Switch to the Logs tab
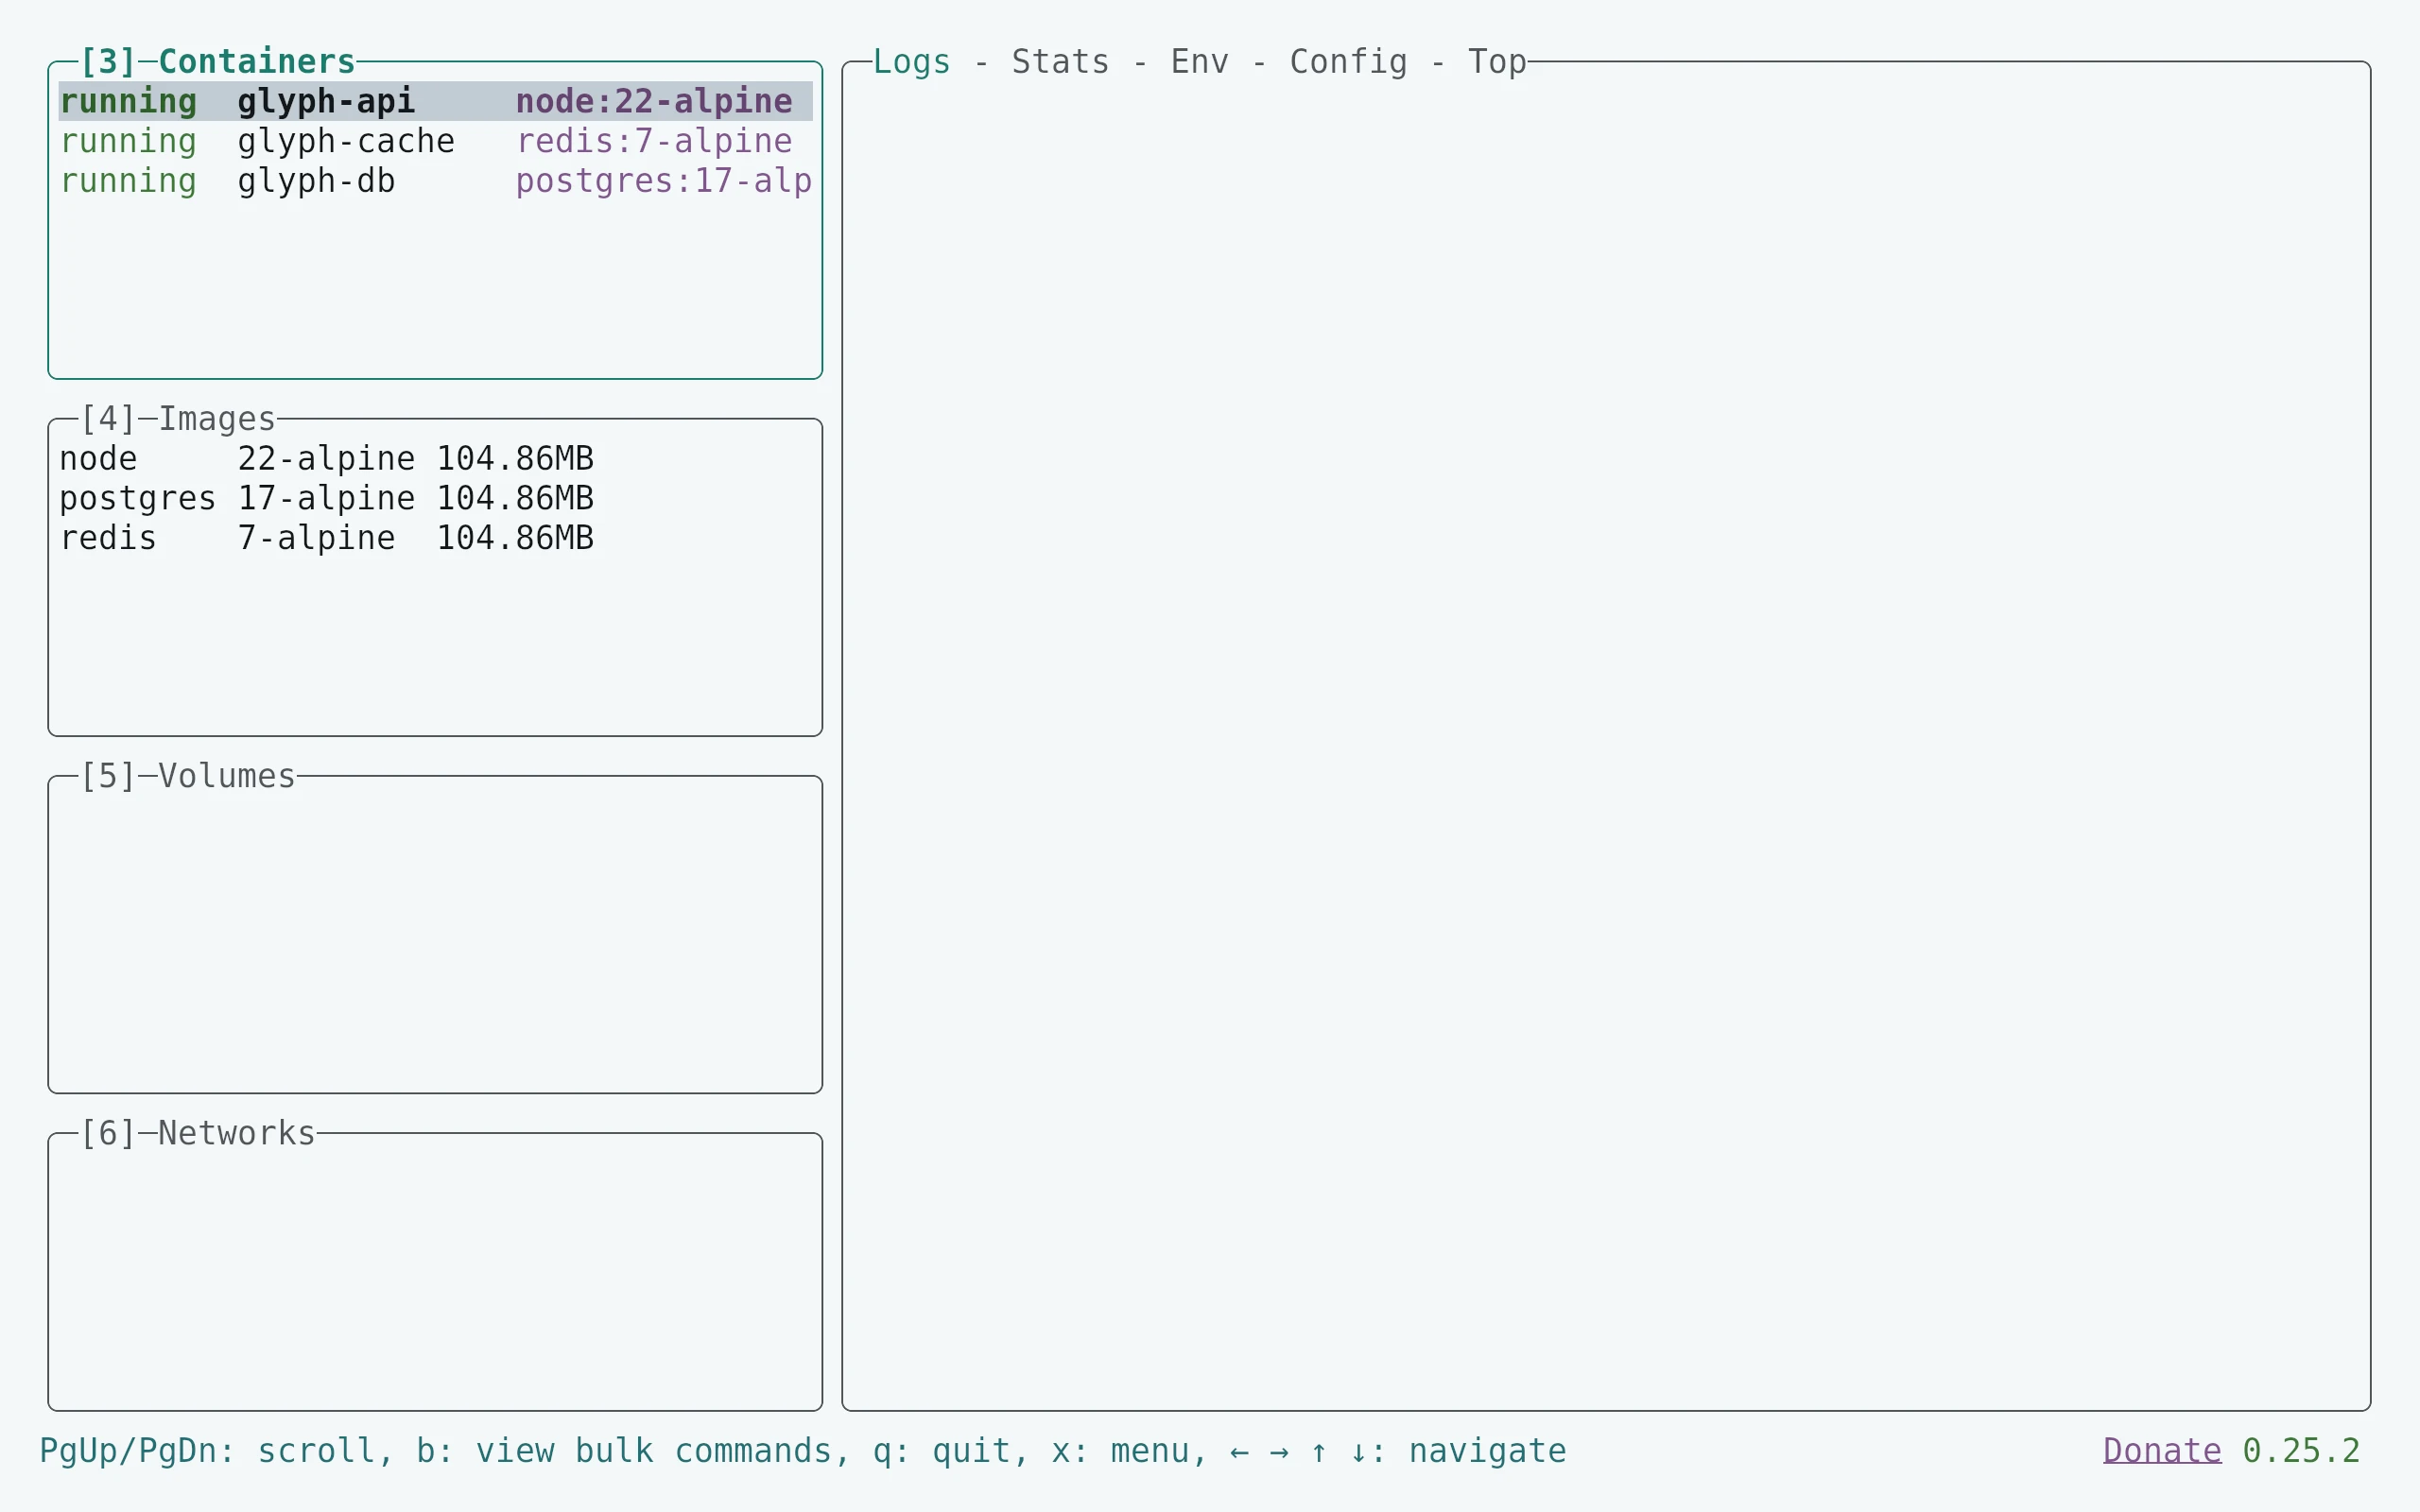Viewport: 2420px width, 1512px height. coord(911,62)
